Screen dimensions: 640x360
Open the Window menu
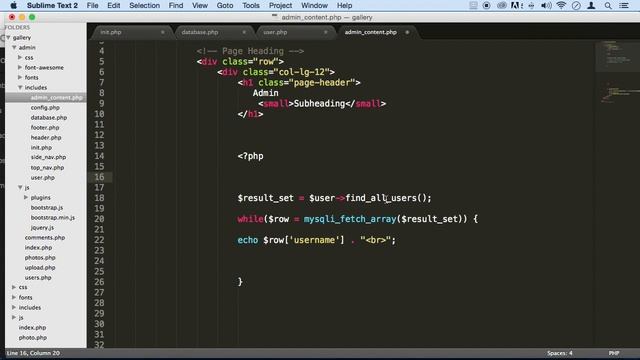coord(314,5)
